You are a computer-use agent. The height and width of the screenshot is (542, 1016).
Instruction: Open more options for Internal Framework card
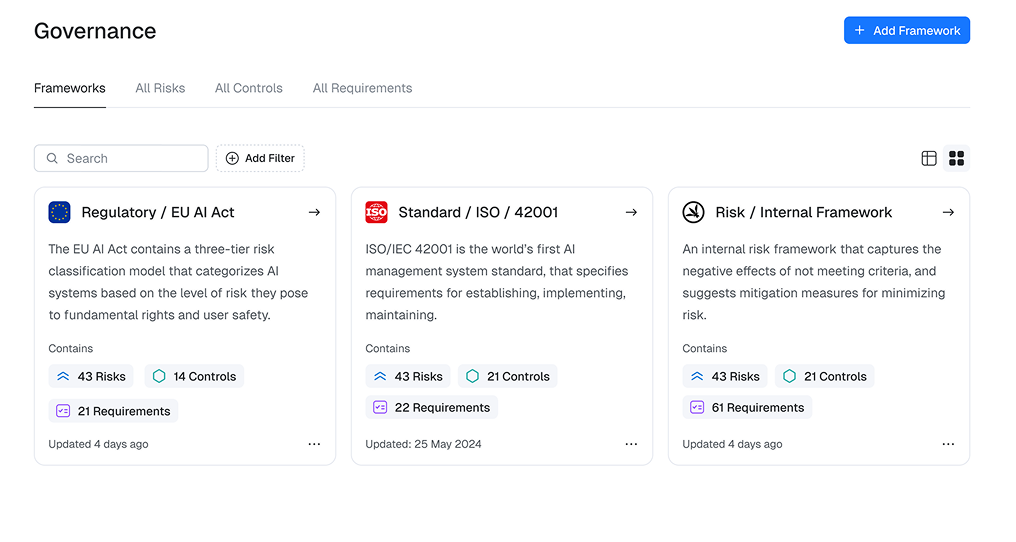pos(948,444)
